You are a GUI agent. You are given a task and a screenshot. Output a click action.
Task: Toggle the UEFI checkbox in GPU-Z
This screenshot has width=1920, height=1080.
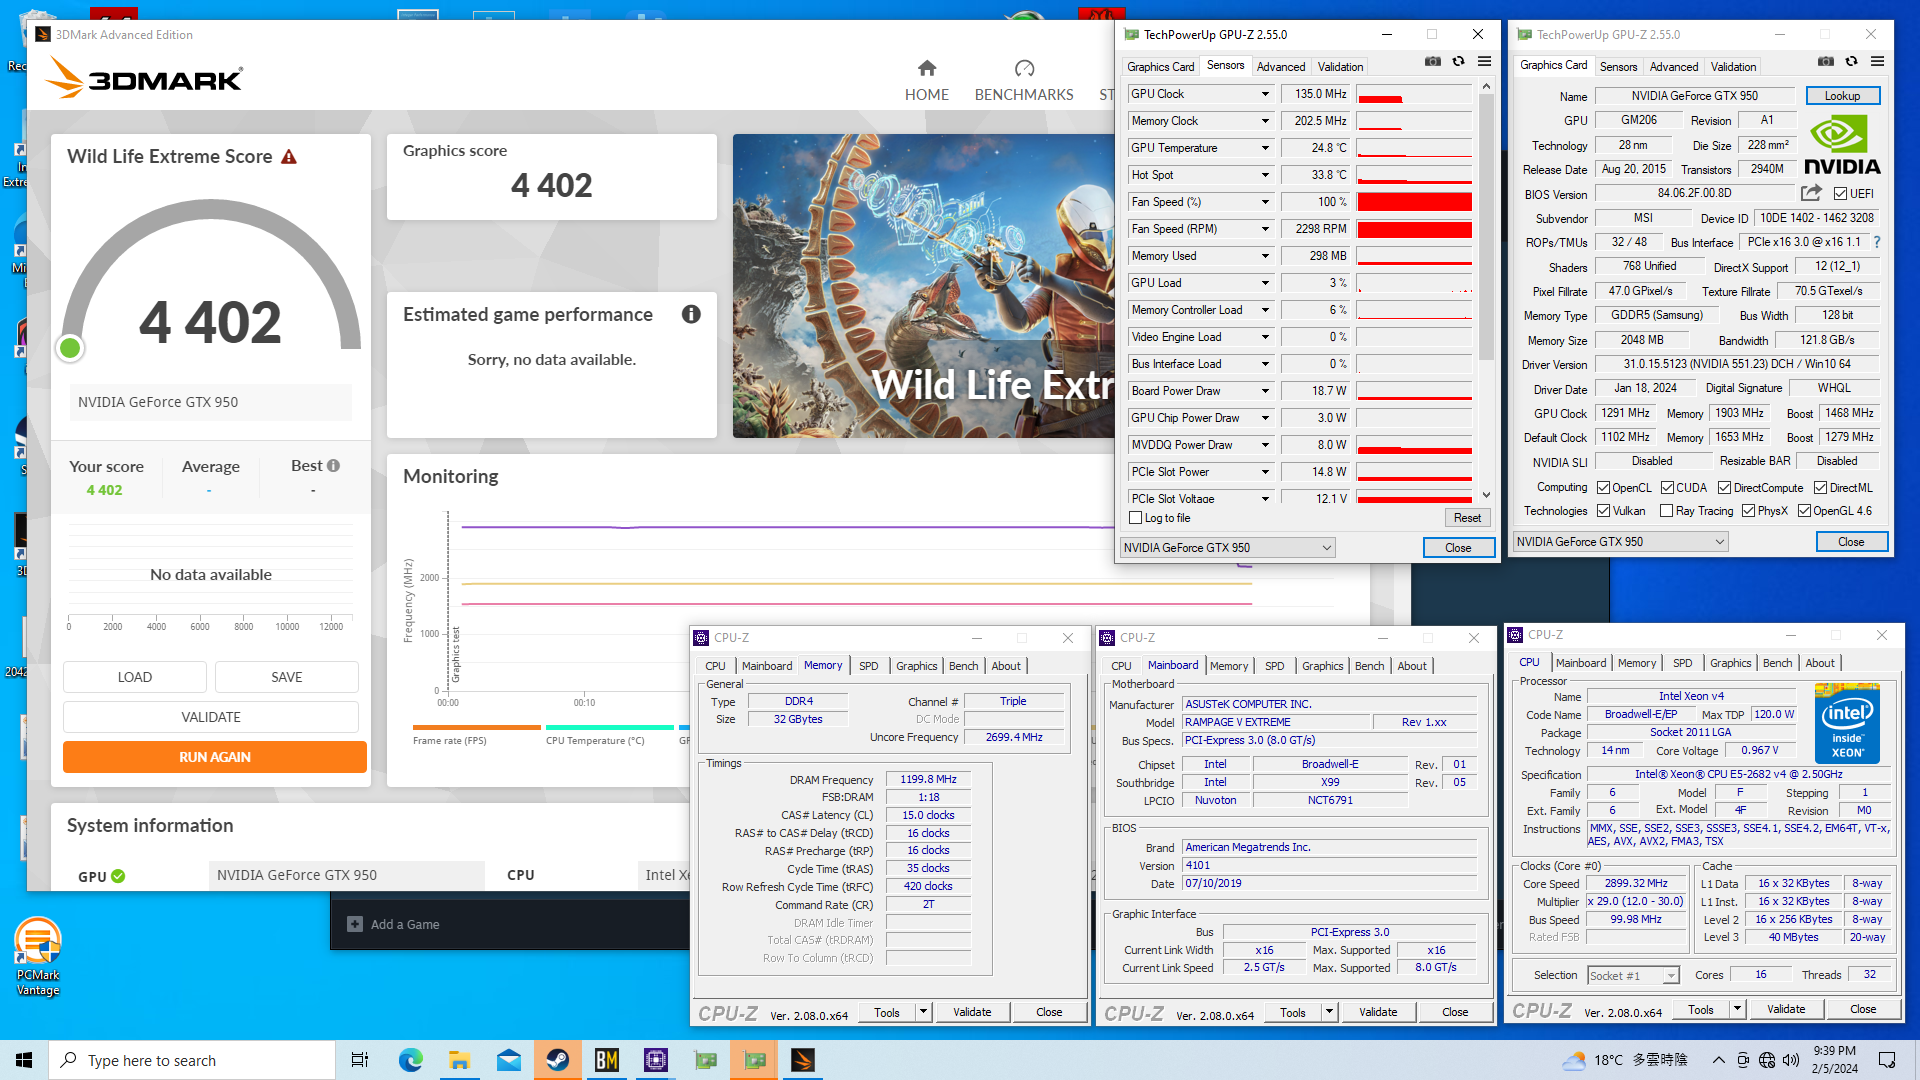click(1840, 194)
